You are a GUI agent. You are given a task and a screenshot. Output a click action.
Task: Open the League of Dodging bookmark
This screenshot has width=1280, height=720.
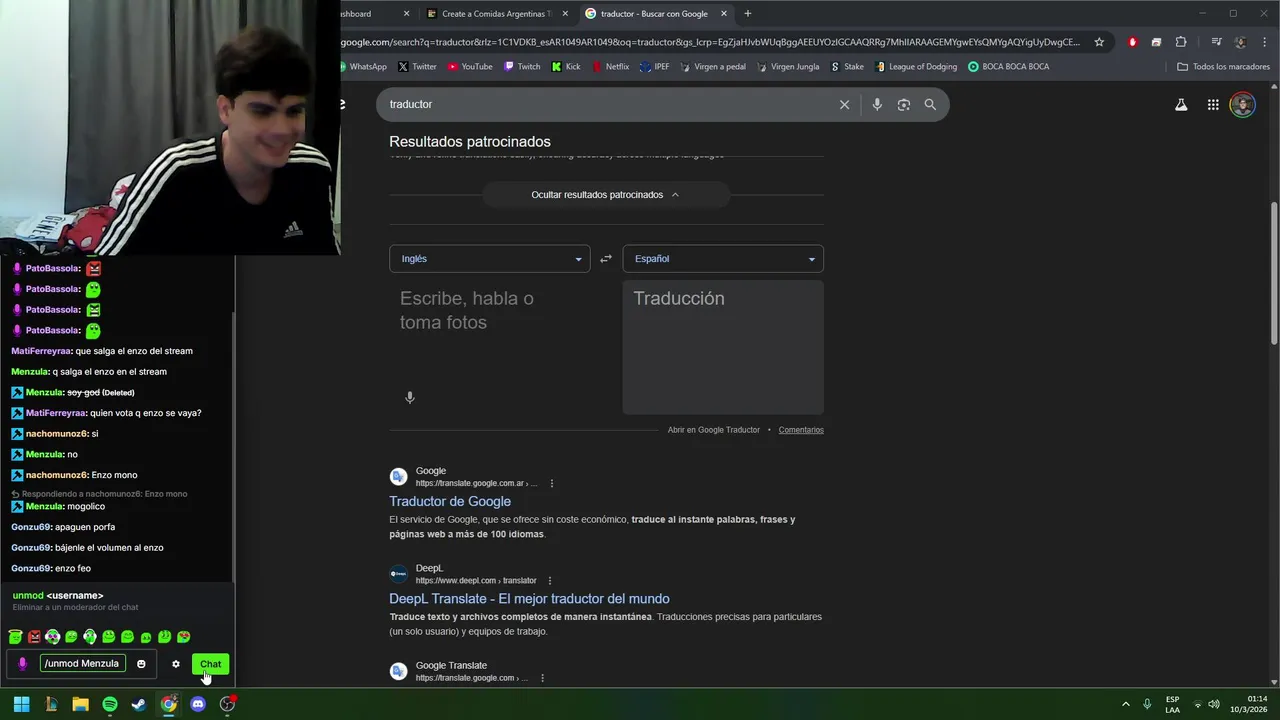pyautogui.click(x=916, y=67)
